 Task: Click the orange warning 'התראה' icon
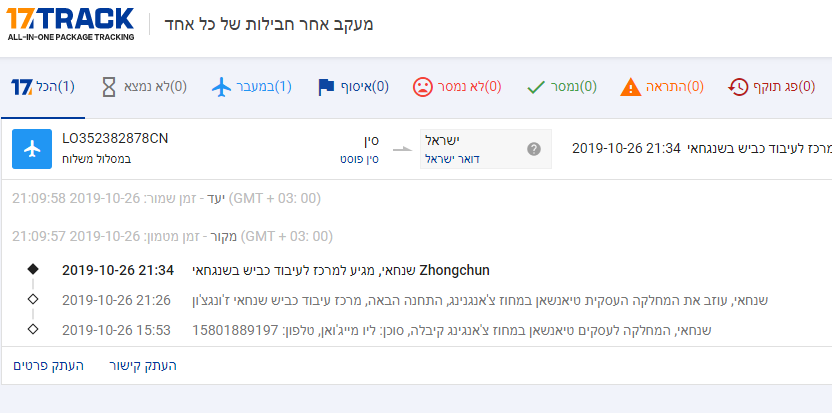631,87
